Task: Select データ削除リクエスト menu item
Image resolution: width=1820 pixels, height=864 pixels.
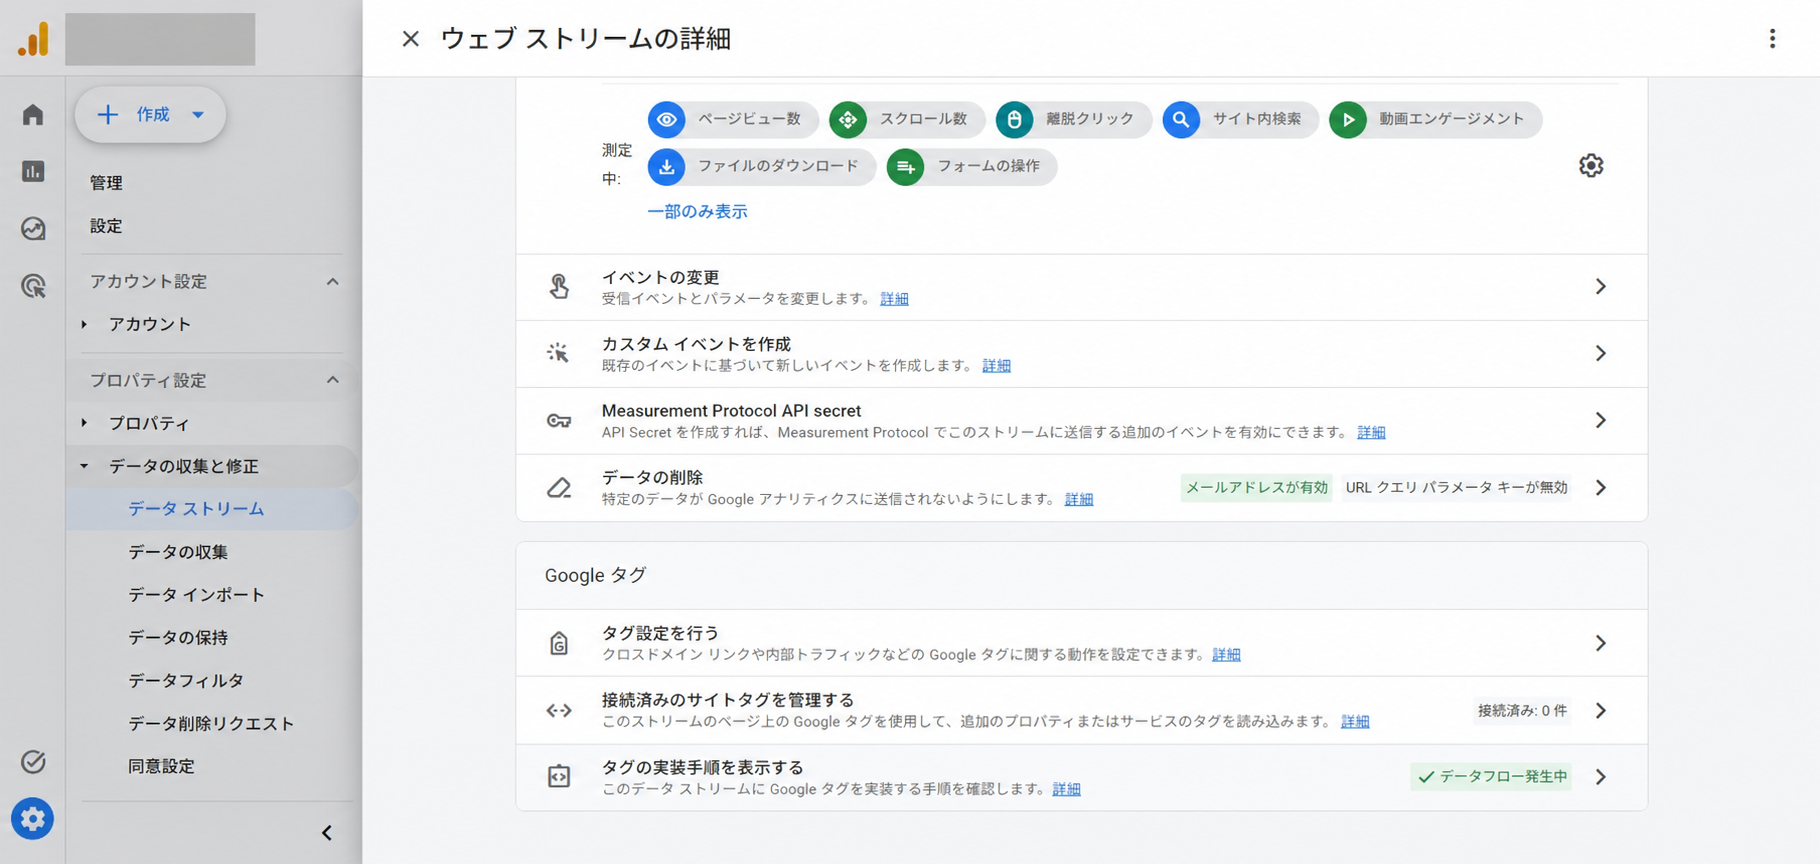Action: tap(213, 724)
